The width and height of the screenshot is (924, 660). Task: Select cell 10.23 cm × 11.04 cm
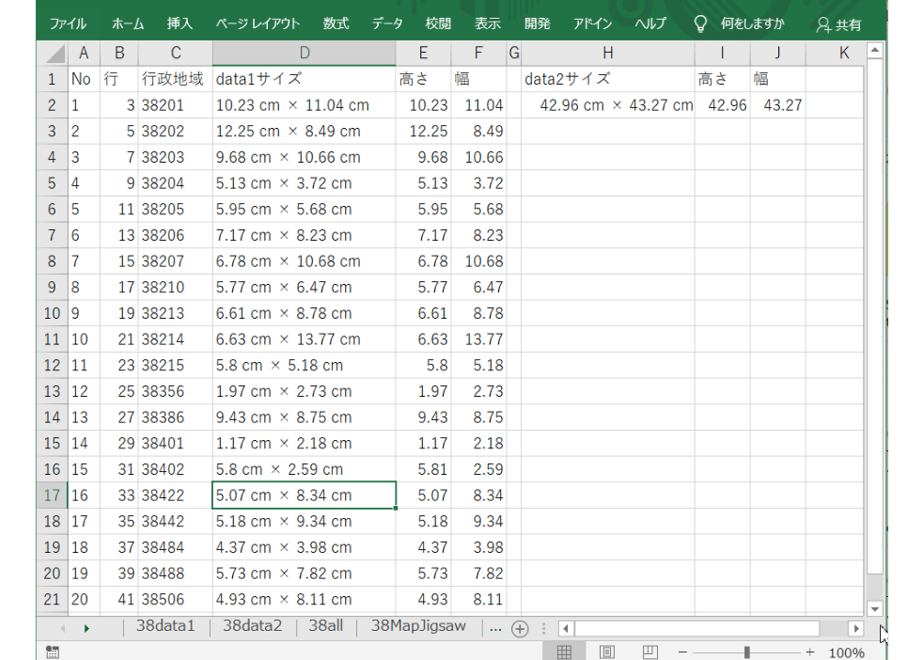304,105
